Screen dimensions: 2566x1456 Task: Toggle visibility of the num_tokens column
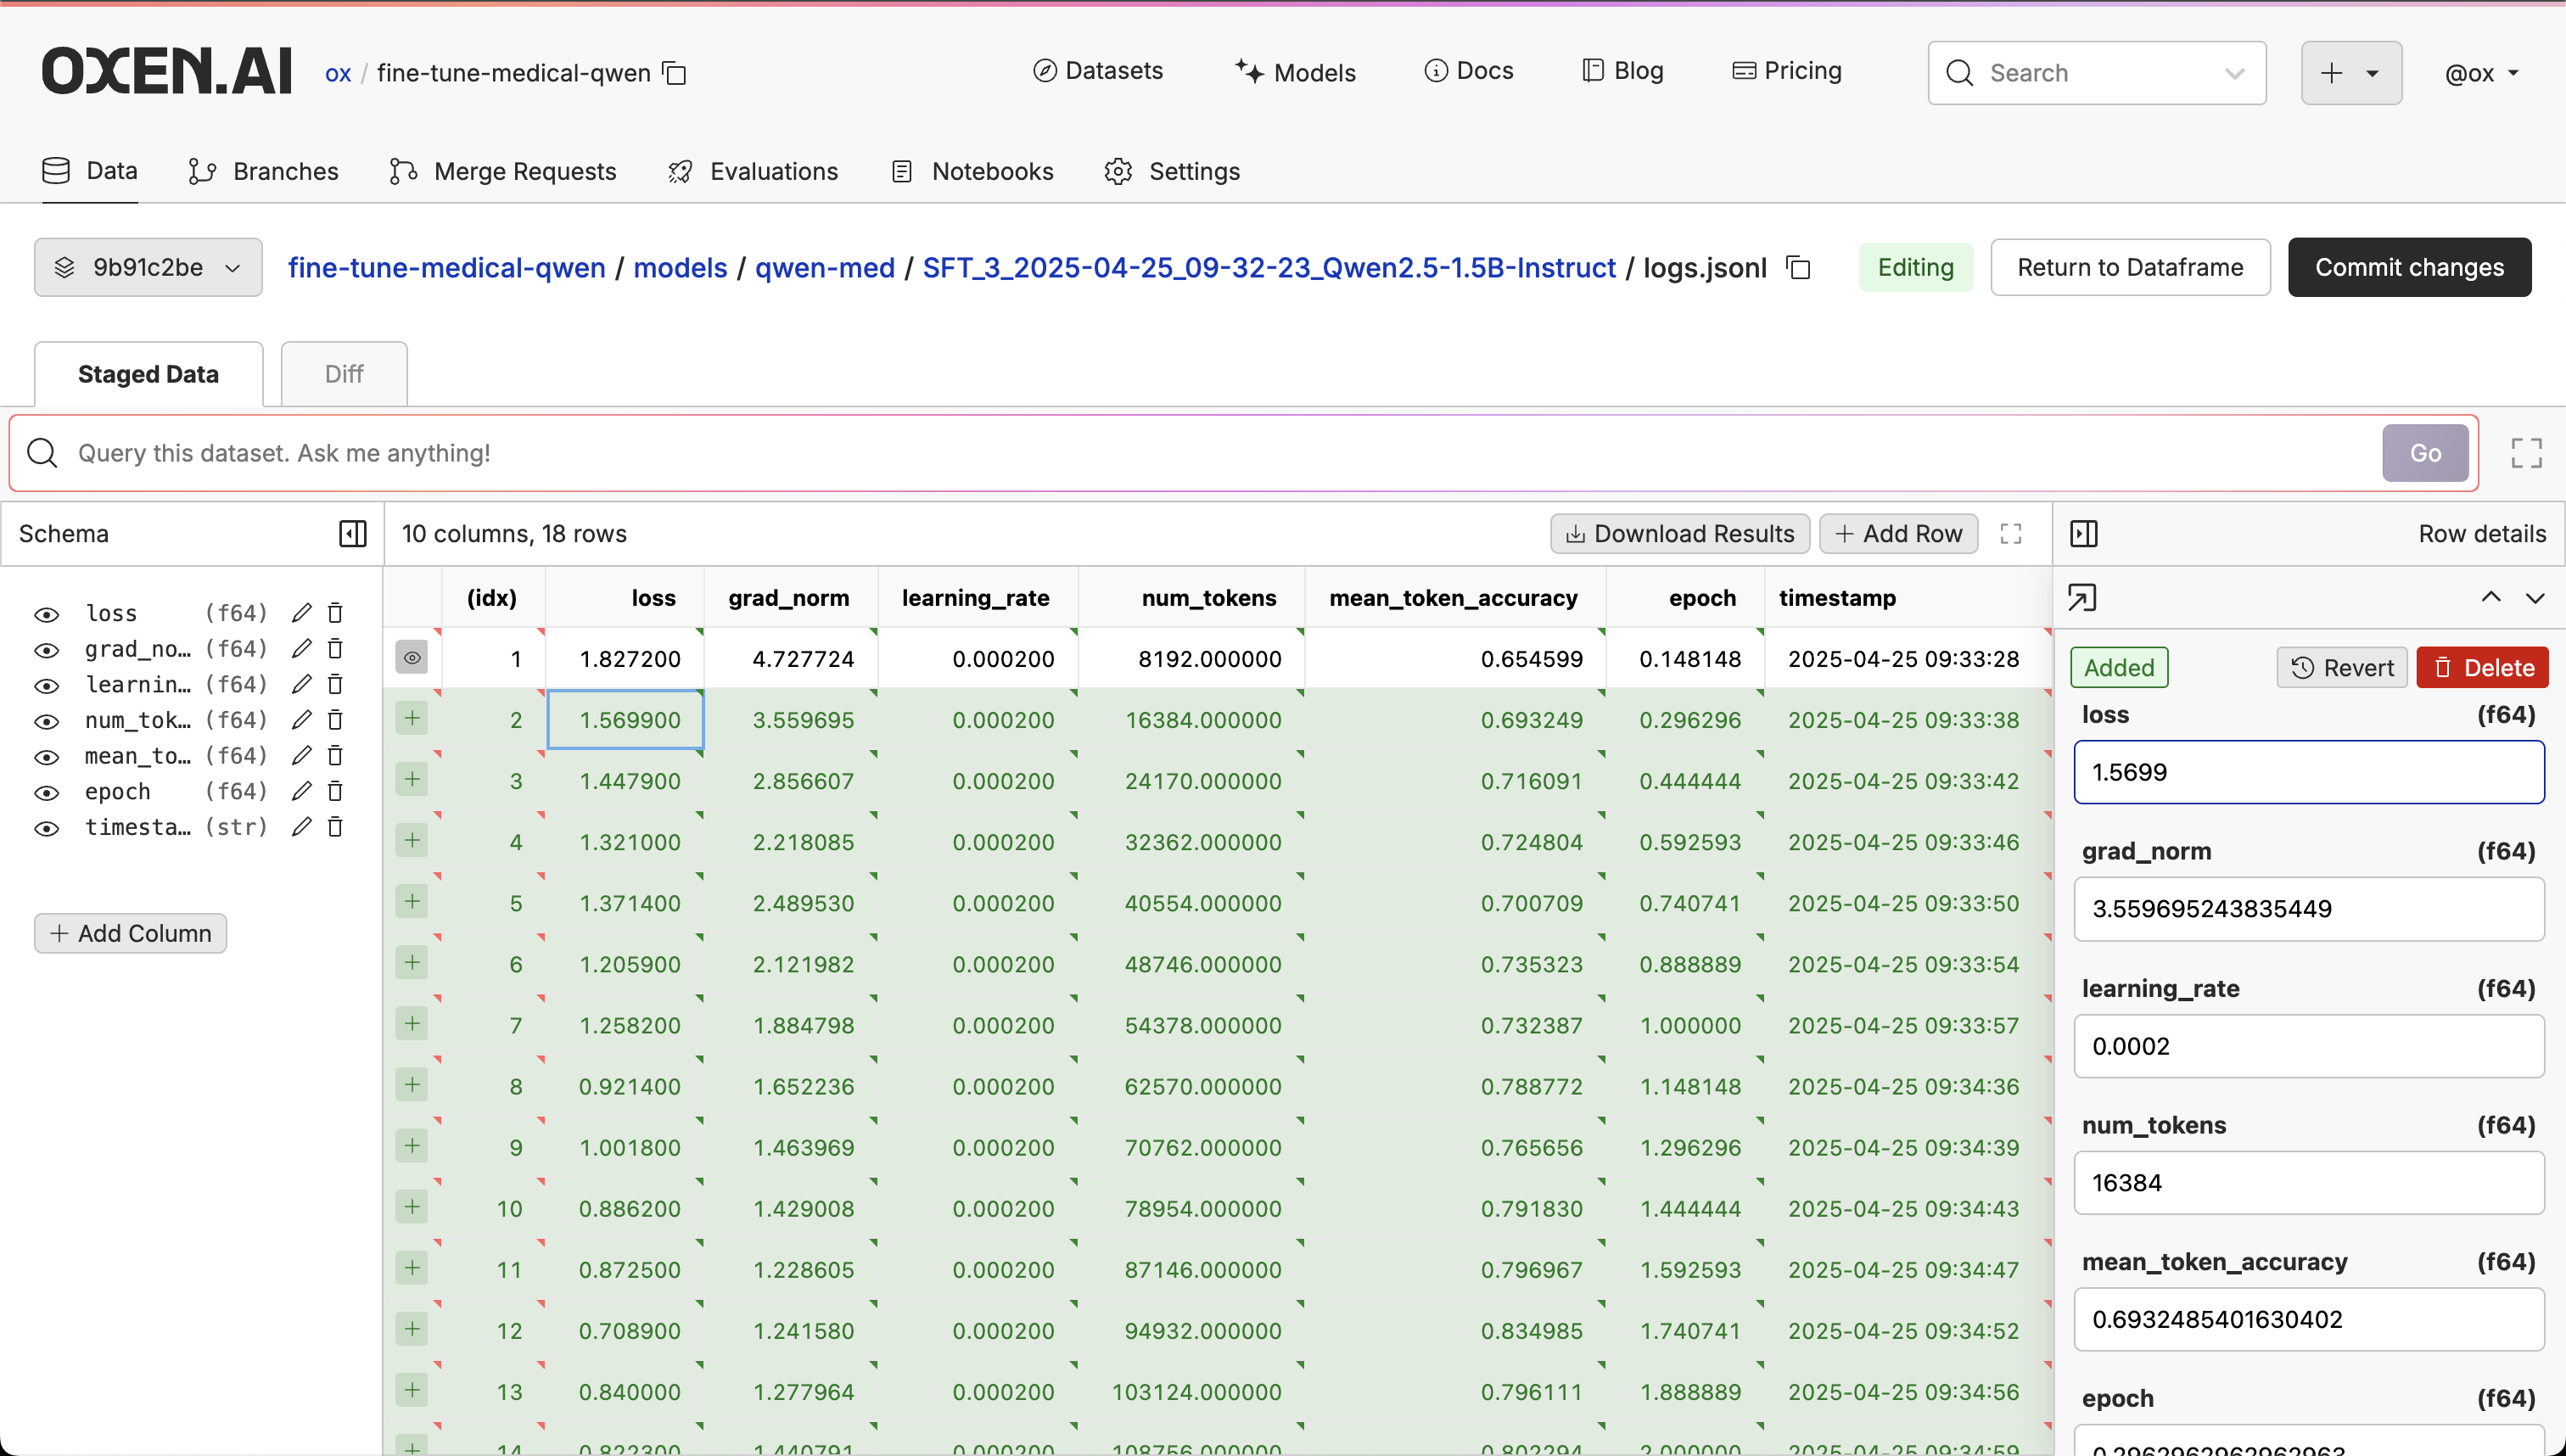pyautogui.click(x=46, y=721)
